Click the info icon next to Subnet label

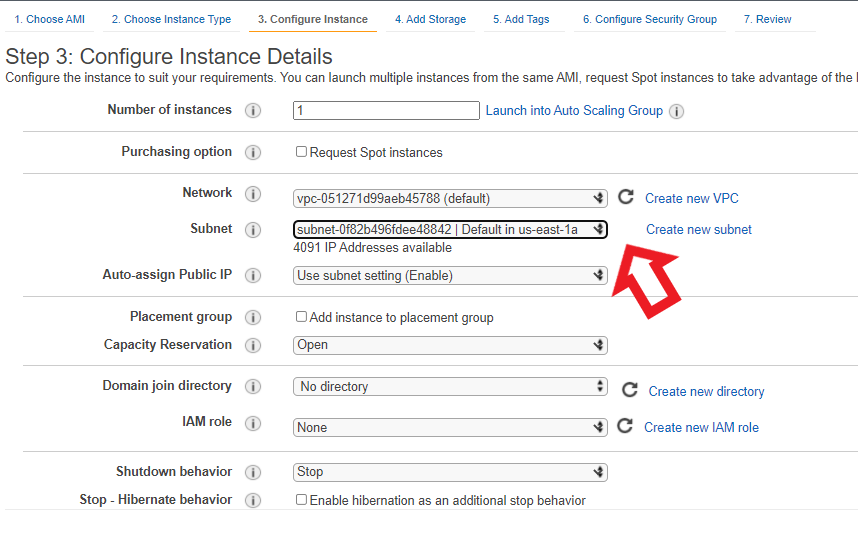point(253,230)
